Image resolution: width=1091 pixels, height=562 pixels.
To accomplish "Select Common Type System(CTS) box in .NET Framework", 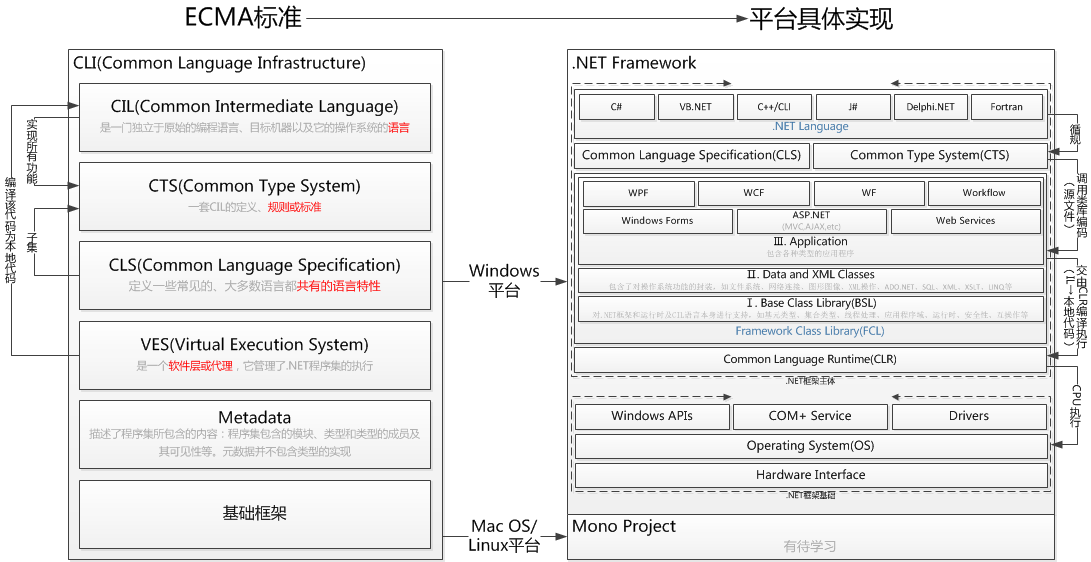I will (930, 156).
